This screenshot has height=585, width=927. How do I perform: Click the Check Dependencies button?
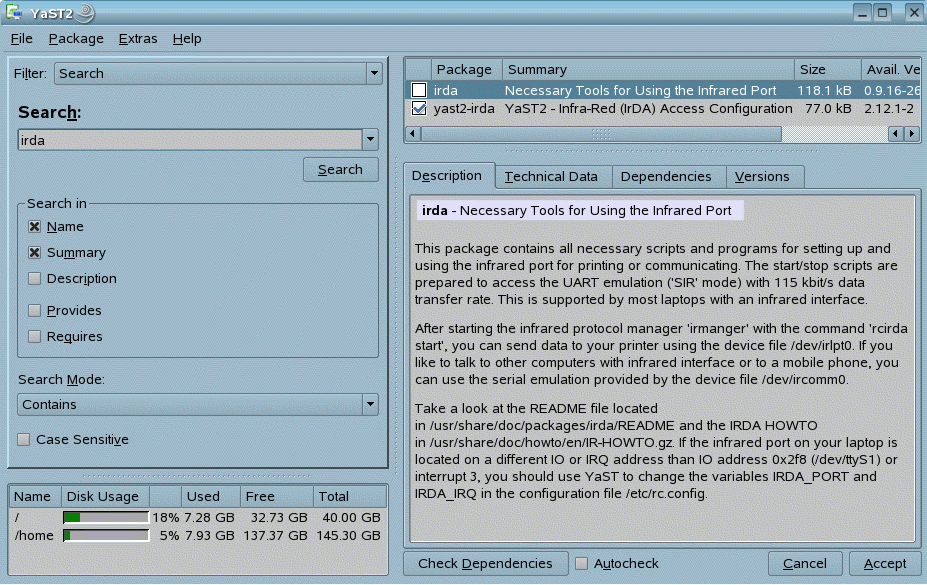tap(485, 564)
